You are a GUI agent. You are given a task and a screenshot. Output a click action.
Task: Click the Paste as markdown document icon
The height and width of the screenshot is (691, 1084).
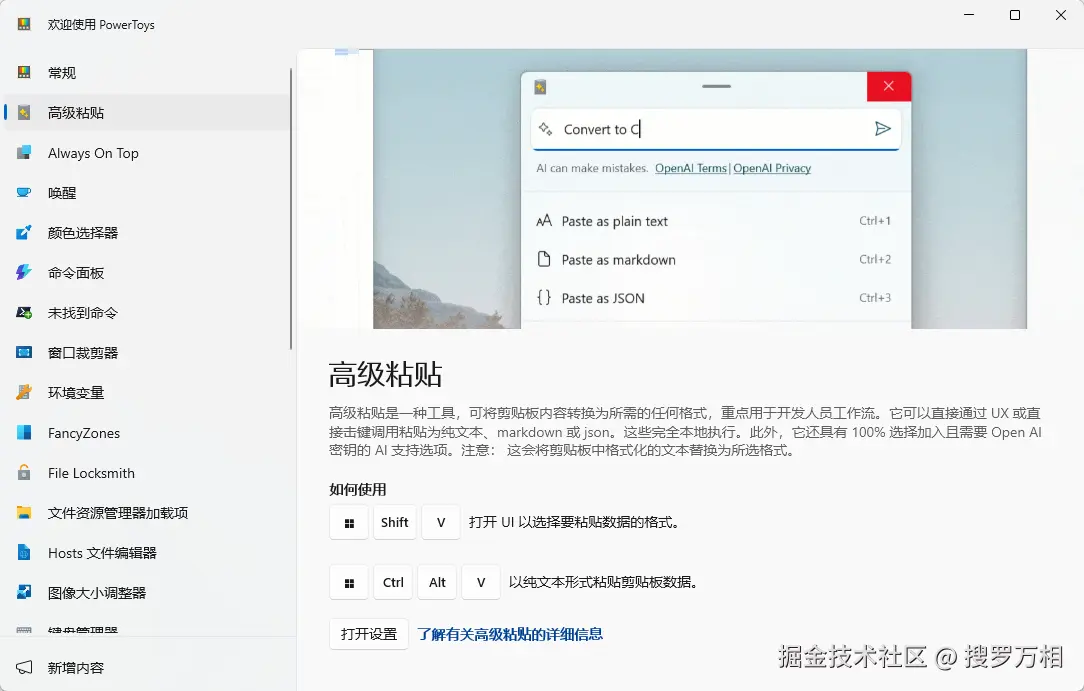(544, 260)
